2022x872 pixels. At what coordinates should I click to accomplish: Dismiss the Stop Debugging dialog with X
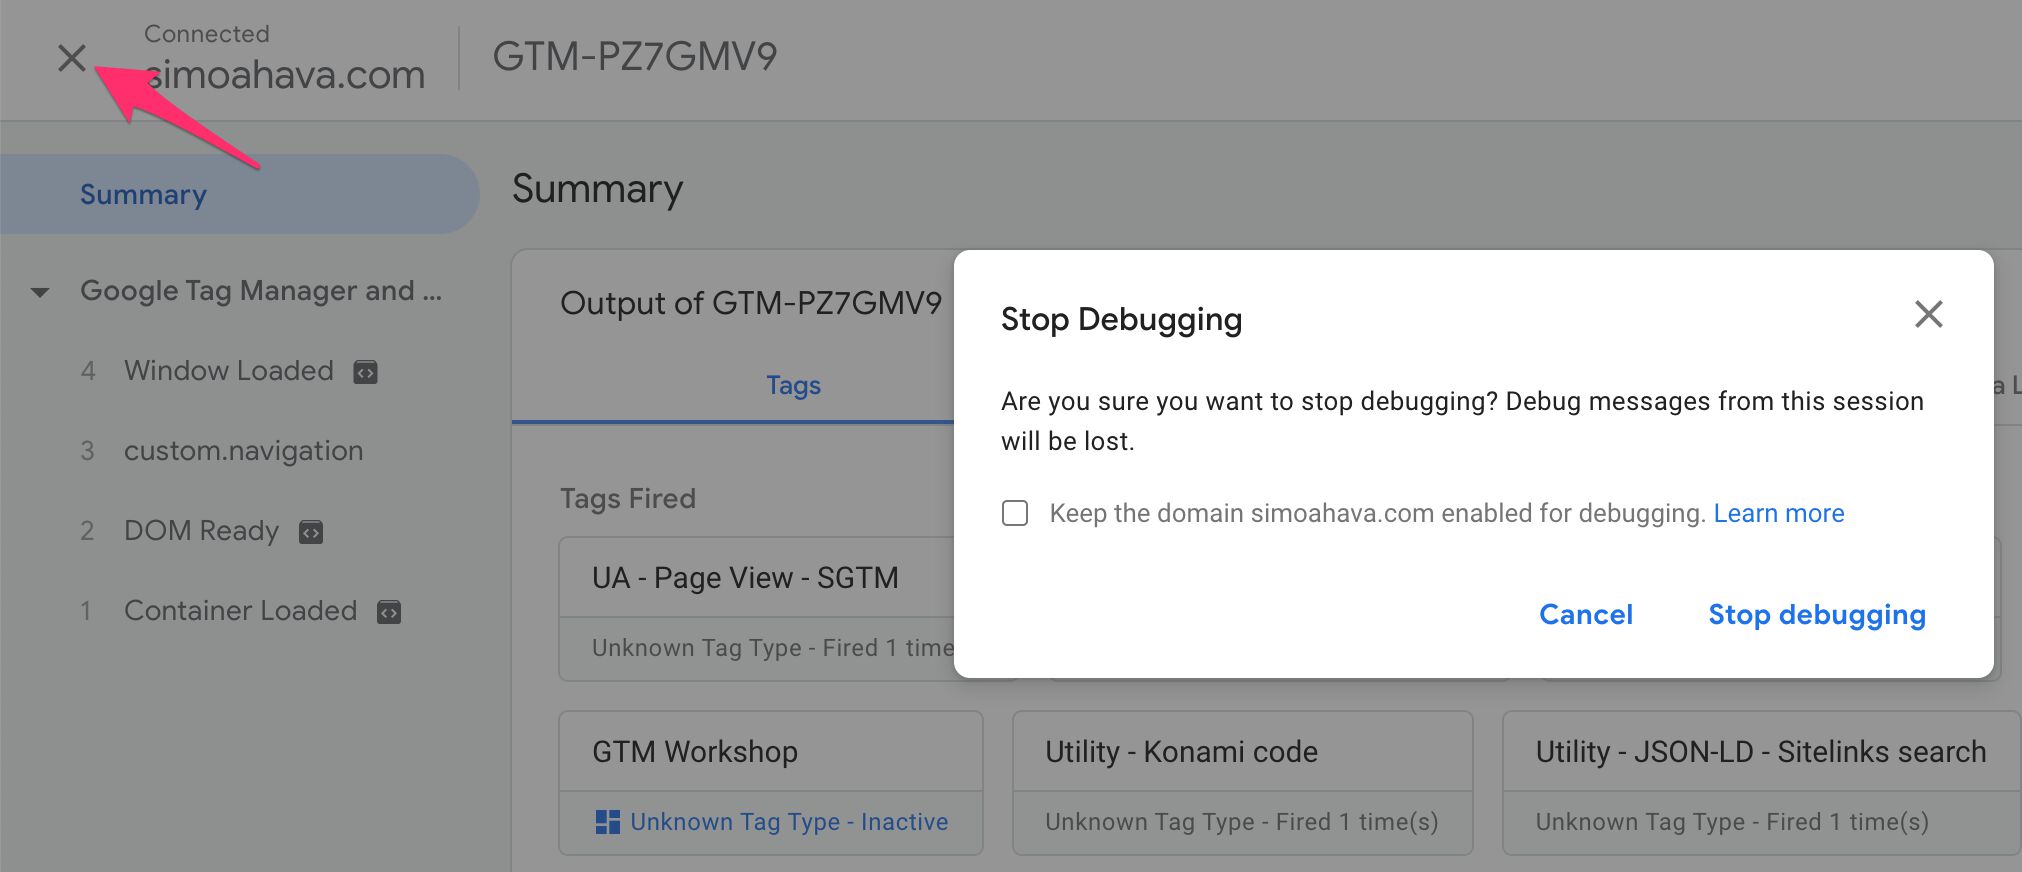[x=1928, y=314]
